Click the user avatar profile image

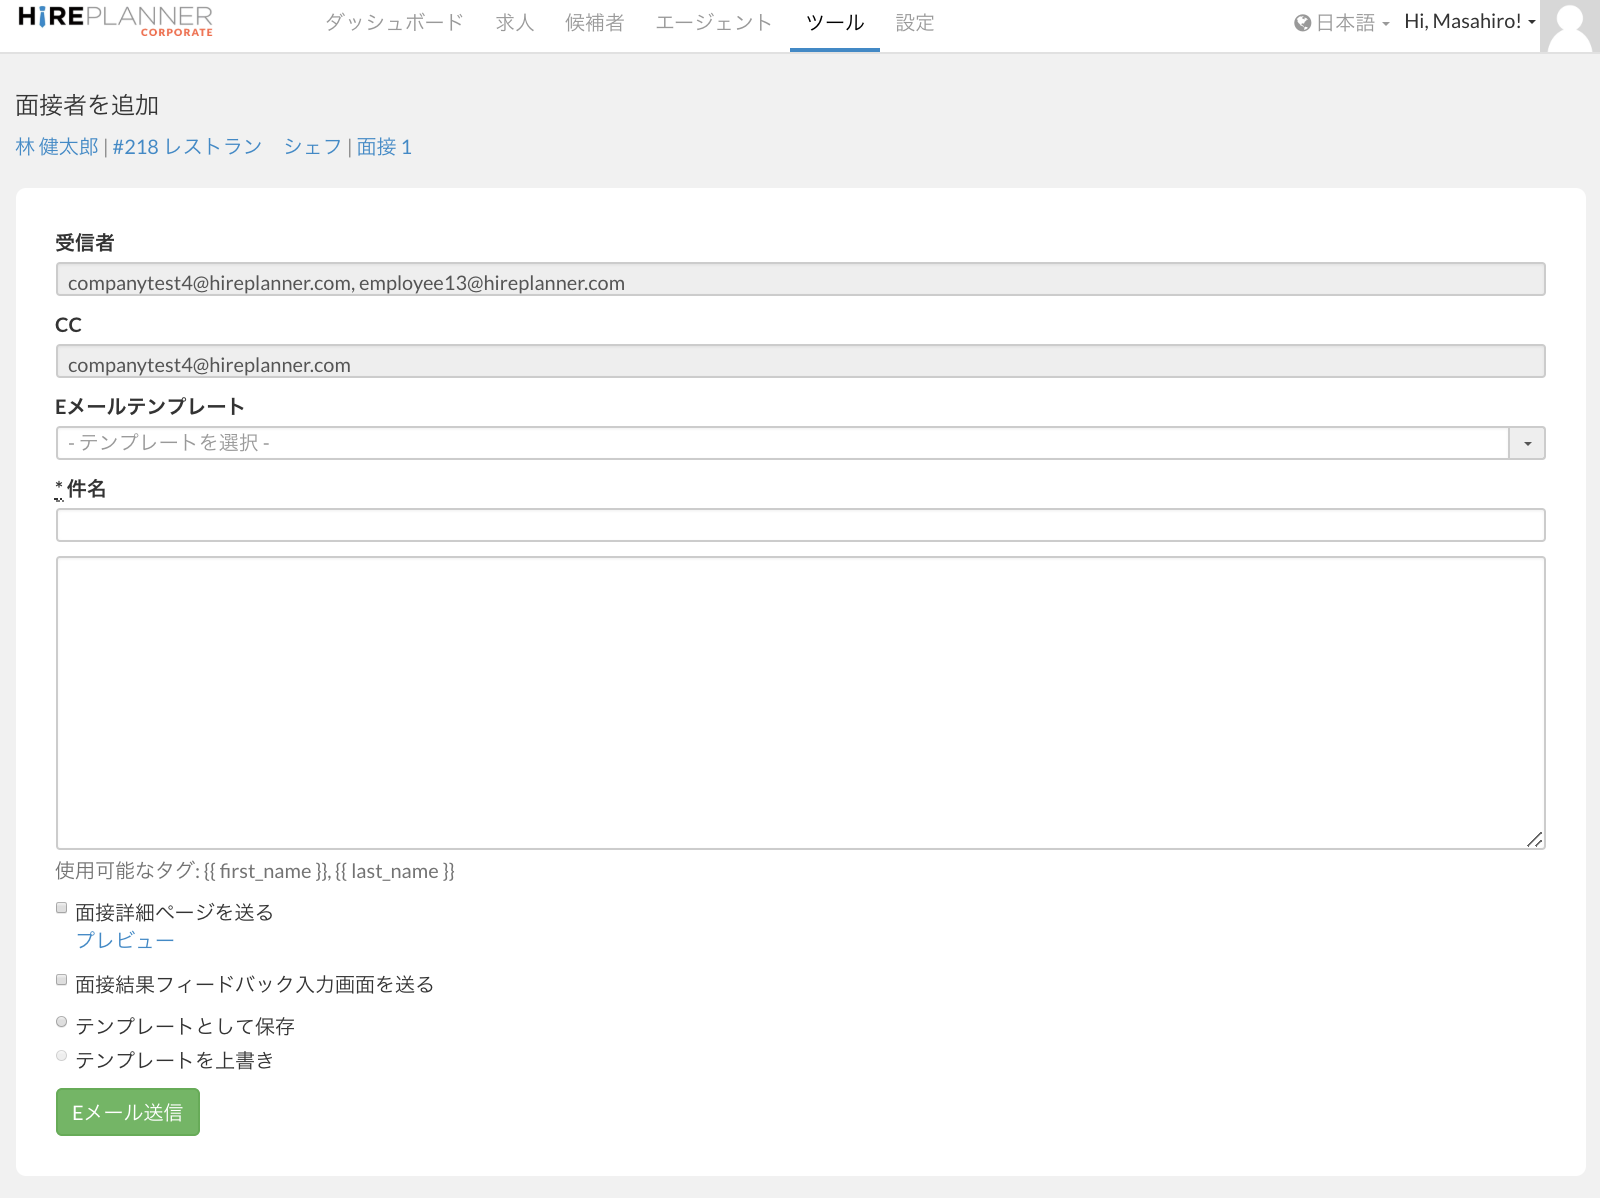[1569, 26]
